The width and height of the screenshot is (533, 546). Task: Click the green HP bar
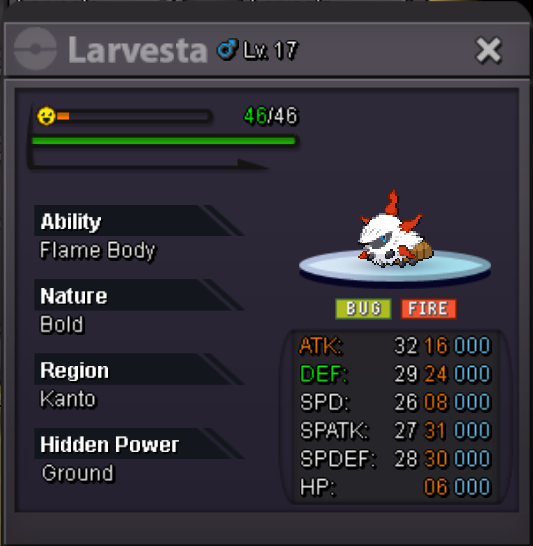point(164,141)
